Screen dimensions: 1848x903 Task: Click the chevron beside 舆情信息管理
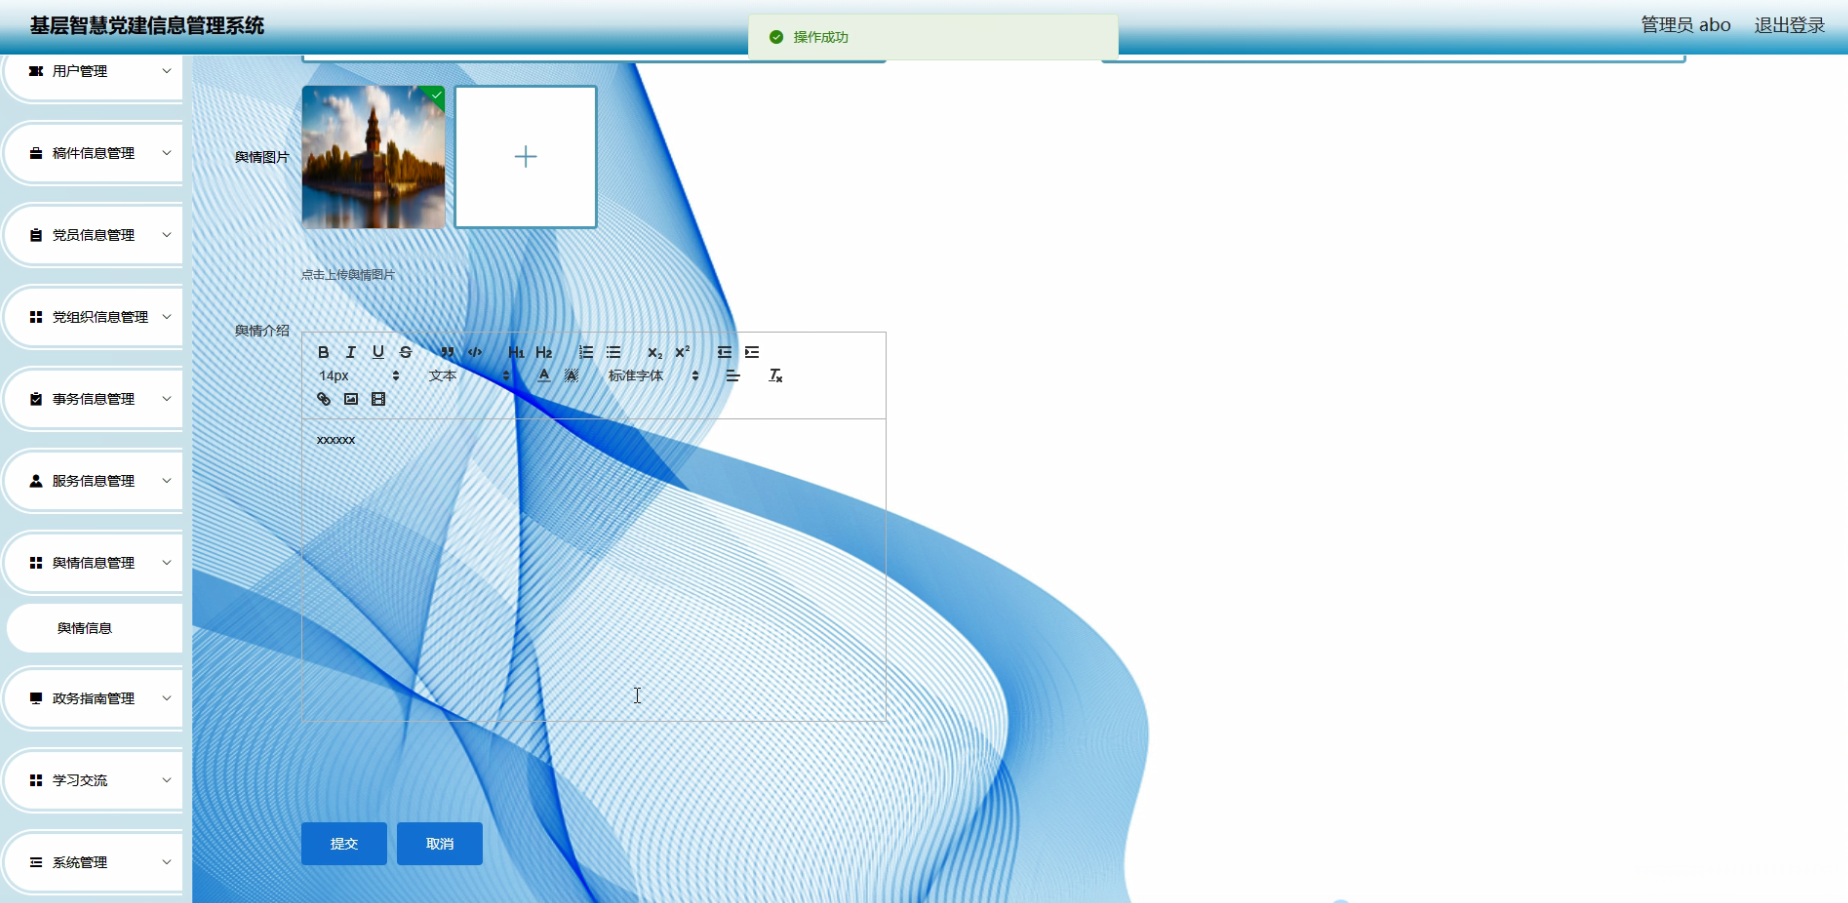click(167, 563)
